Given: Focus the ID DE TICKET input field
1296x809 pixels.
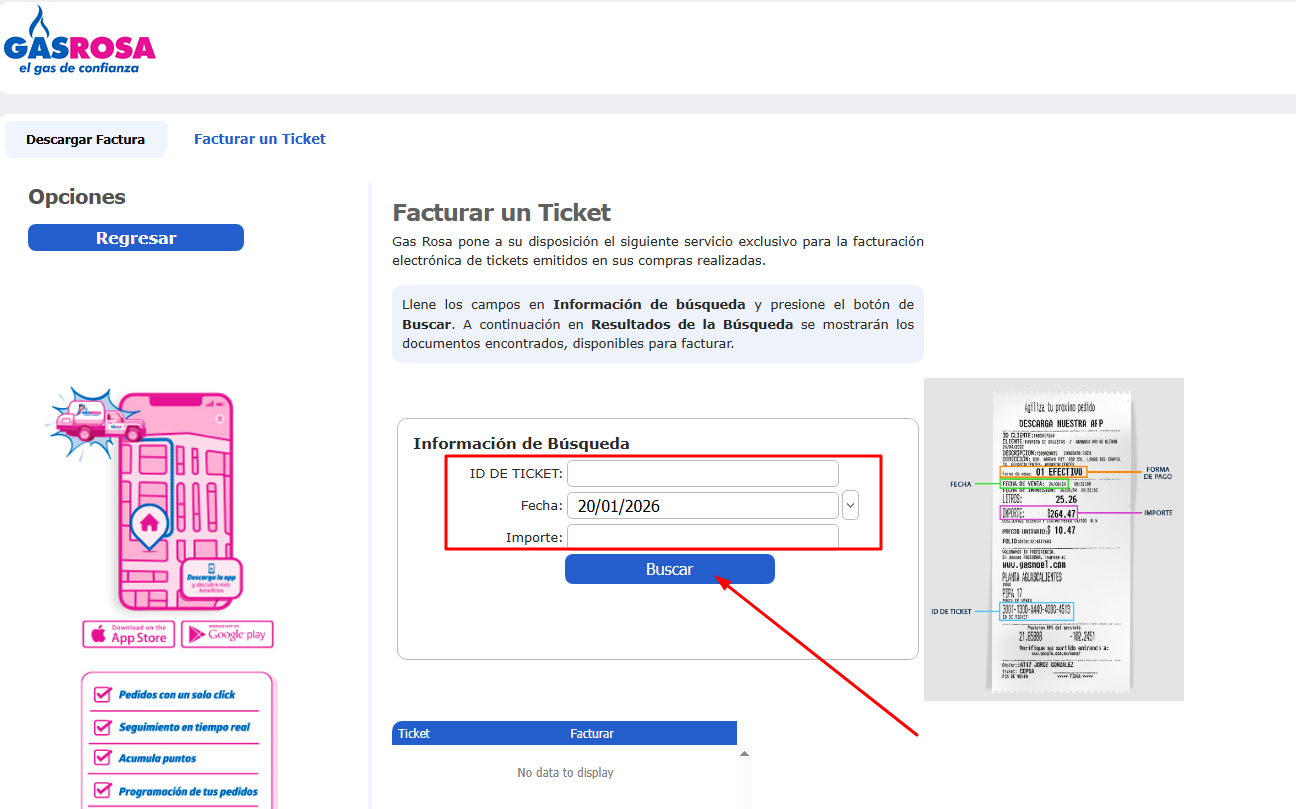Looking at the screenshot, I should [702, 473].
